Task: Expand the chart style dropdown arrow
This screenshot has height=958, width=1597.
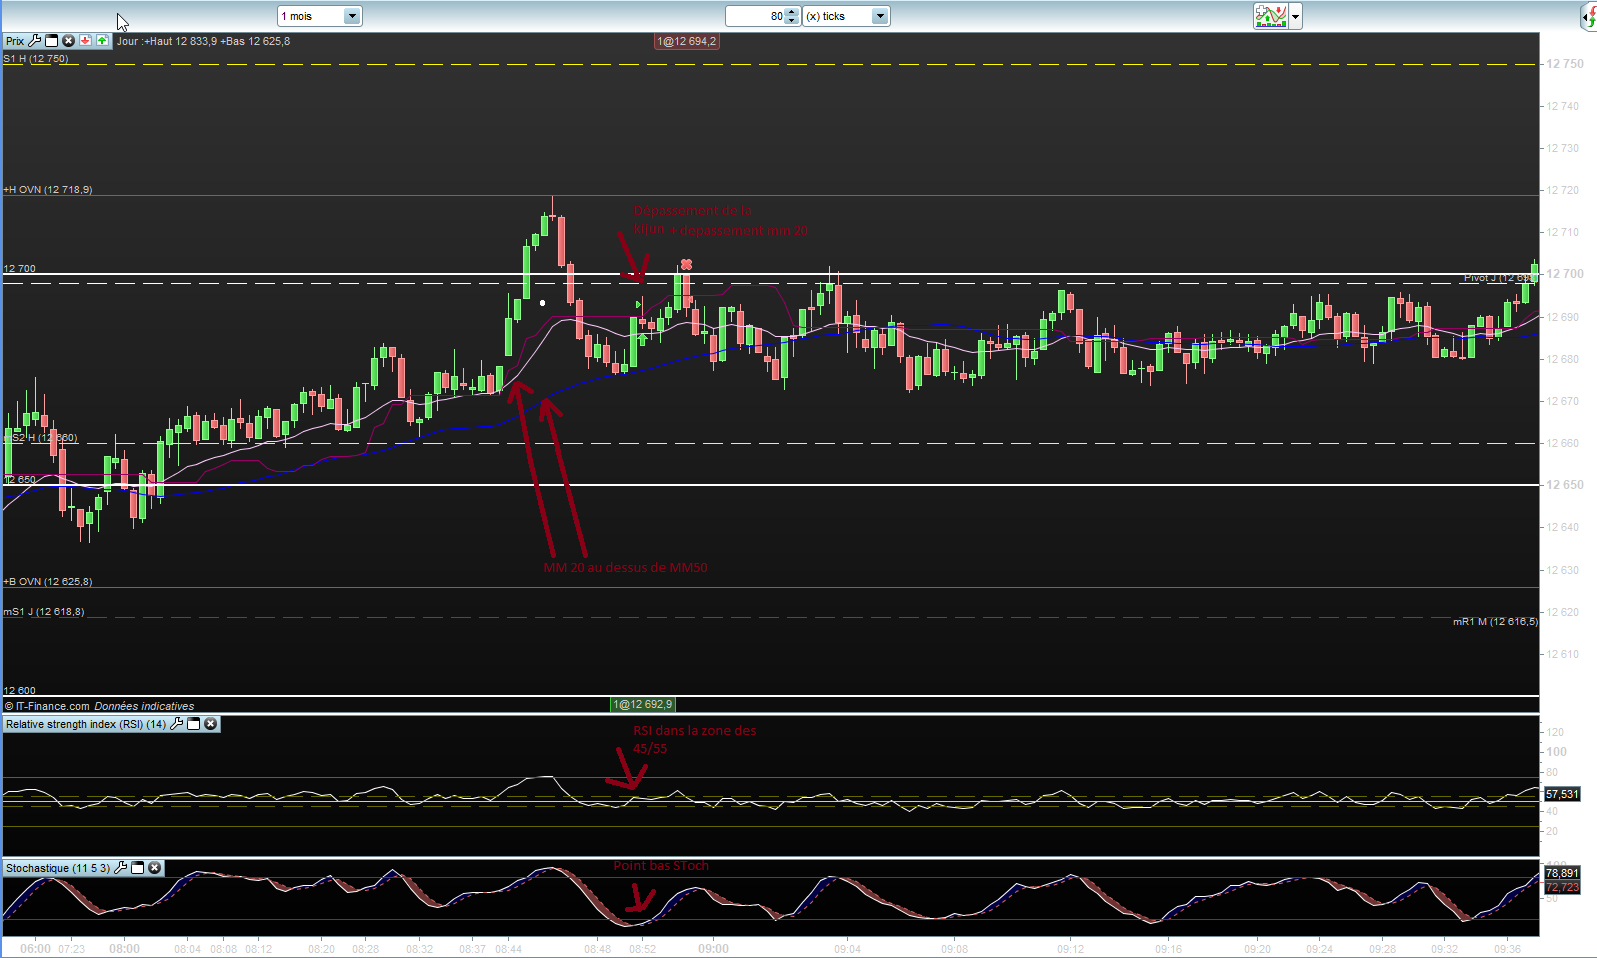Action: pos(1296,16)
